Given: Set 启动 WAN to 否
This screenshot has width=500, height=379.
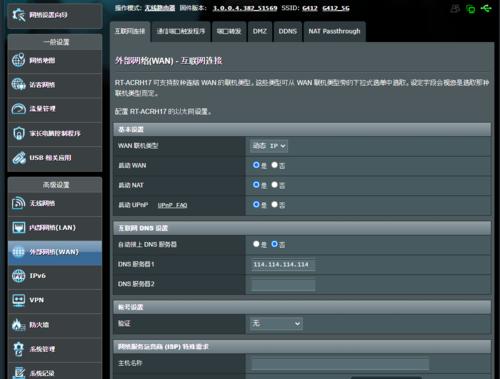Looking at the screenshot, I should click(x=274, y=165).
